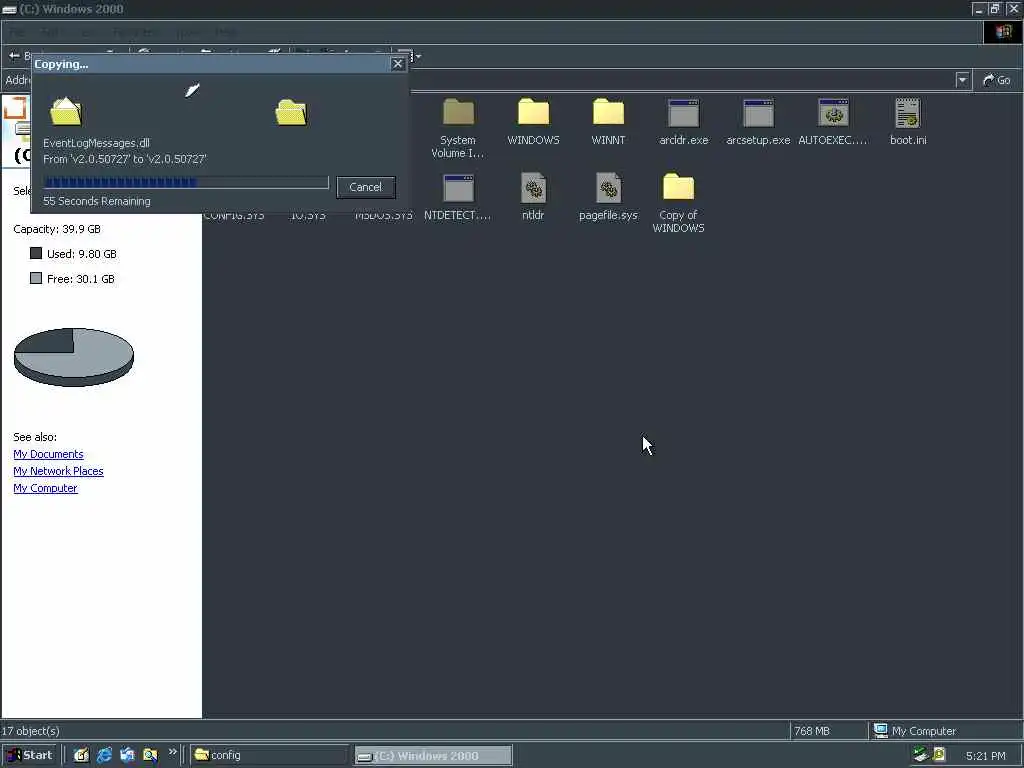Open the Help menu
Screen dimensions: 1024x768
point(226,32)
